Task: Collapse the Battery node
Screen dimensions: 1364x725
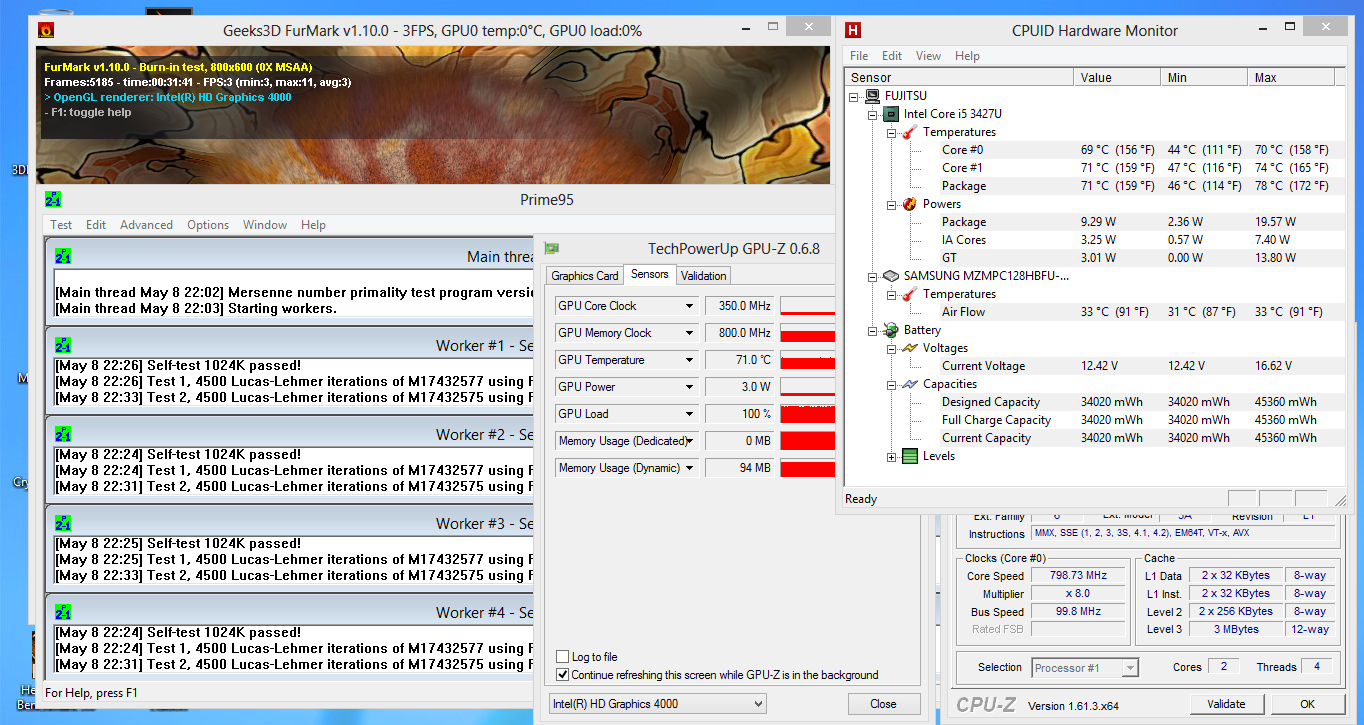Action: coord(873,330)
